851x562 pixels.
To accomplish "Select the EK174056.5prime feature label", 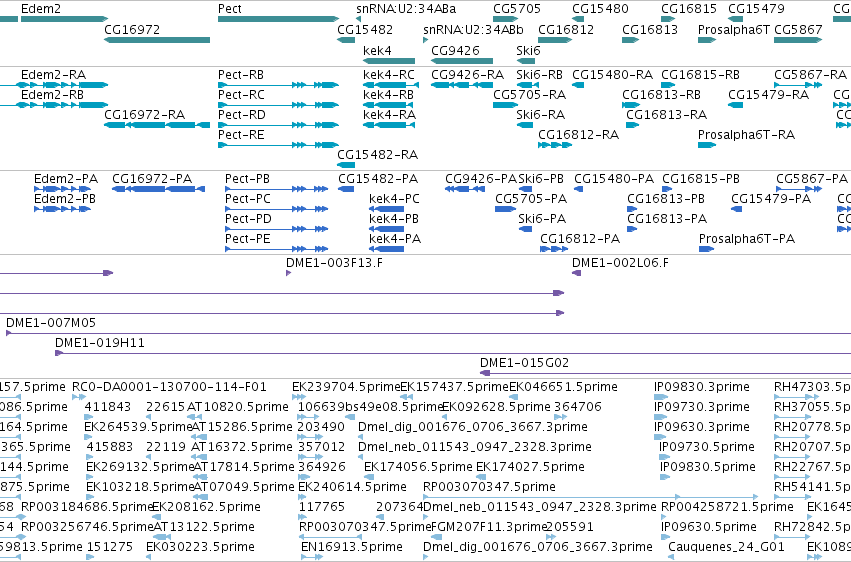I will (x=418, y=467).
